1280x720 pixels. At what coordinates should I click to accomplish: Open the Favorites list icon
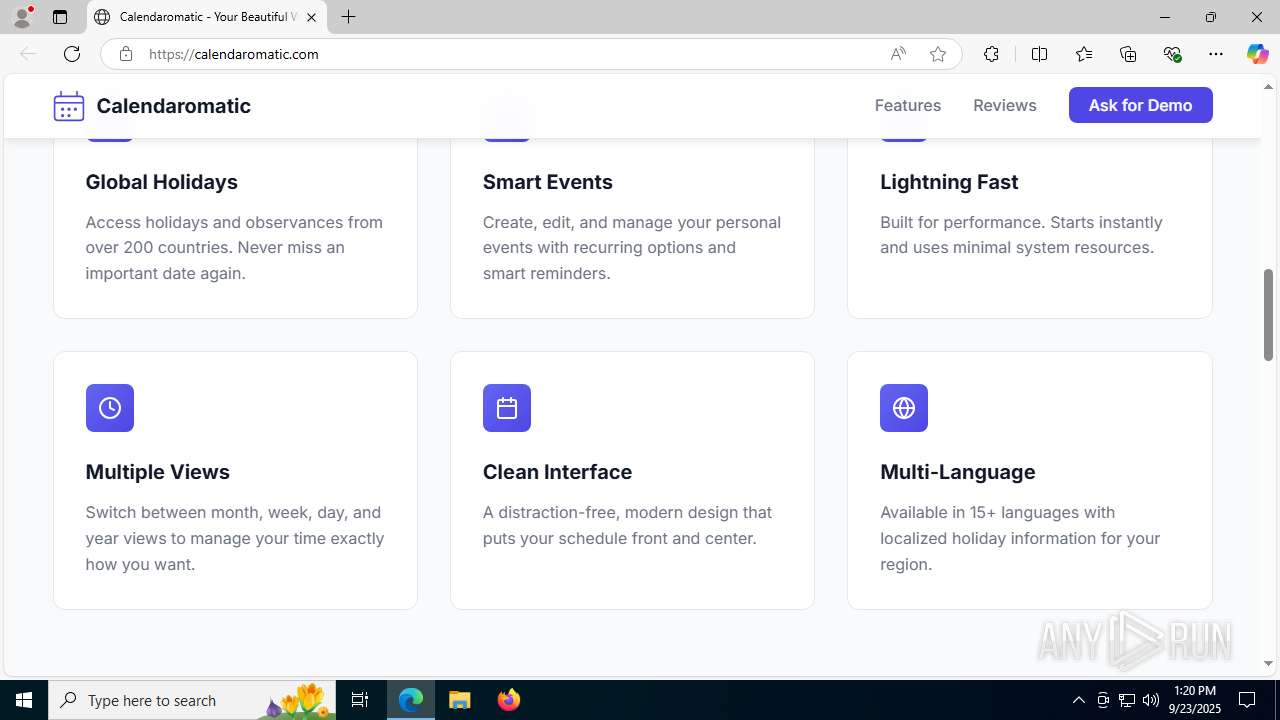(x=1084, y=54)
